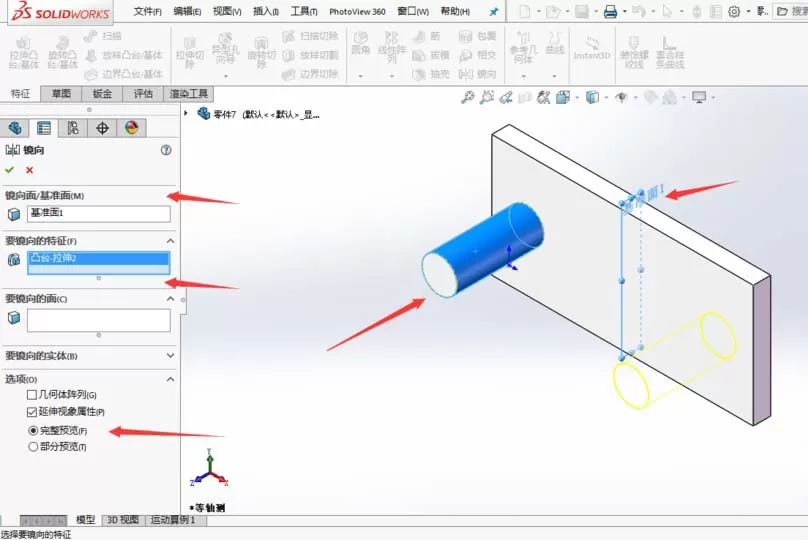Cancel the mirror with red X
This screenshot has height=540, width=808.
point(29,170)
